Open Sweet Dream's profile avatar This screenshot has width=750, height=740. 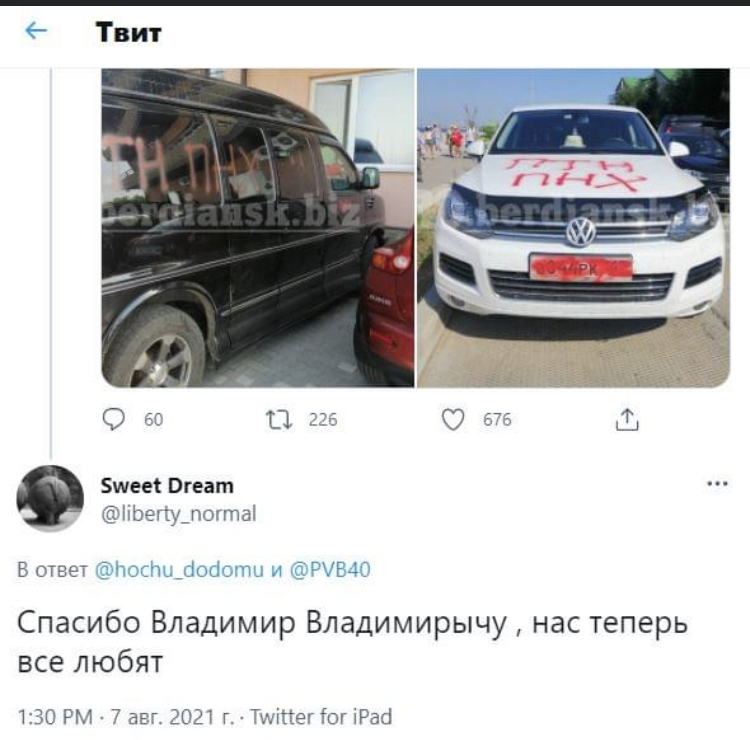tap(50, 498)
